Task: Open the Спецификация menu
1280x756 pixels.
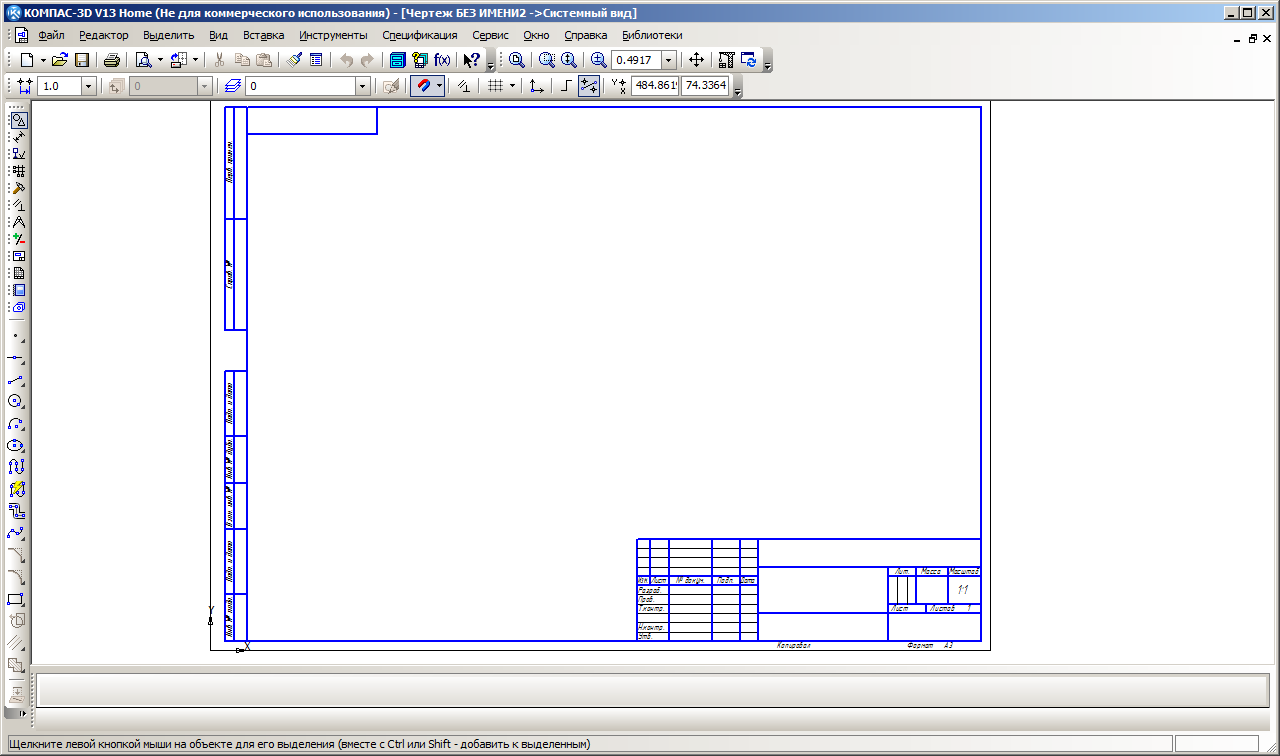Action: (x=419, y=35)
